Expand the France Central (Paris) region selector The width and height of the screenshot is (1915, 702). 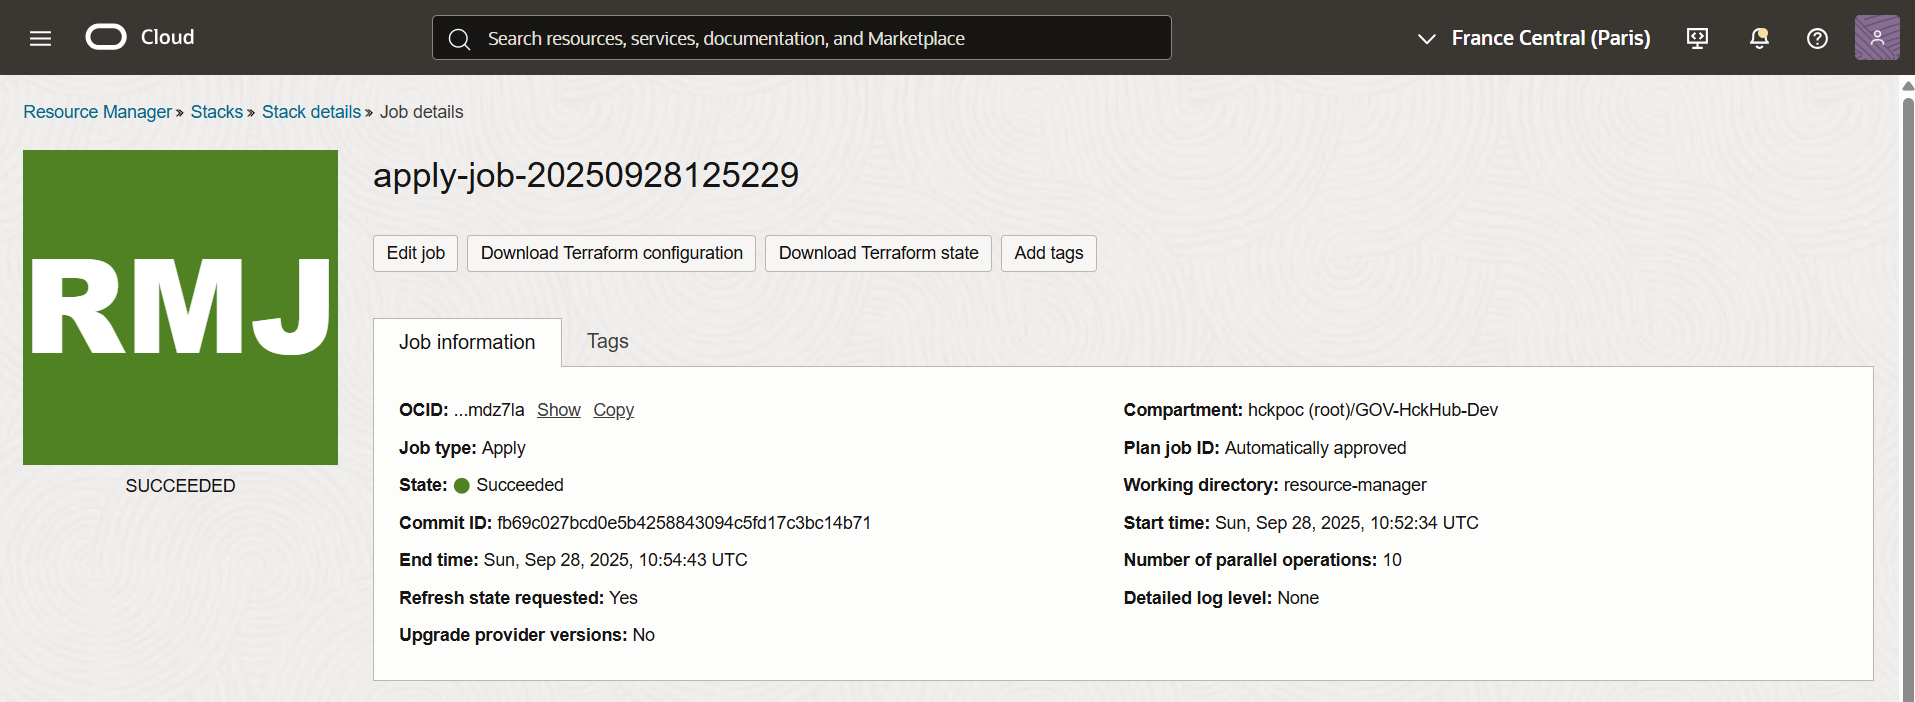click(x=1534, y=38)
